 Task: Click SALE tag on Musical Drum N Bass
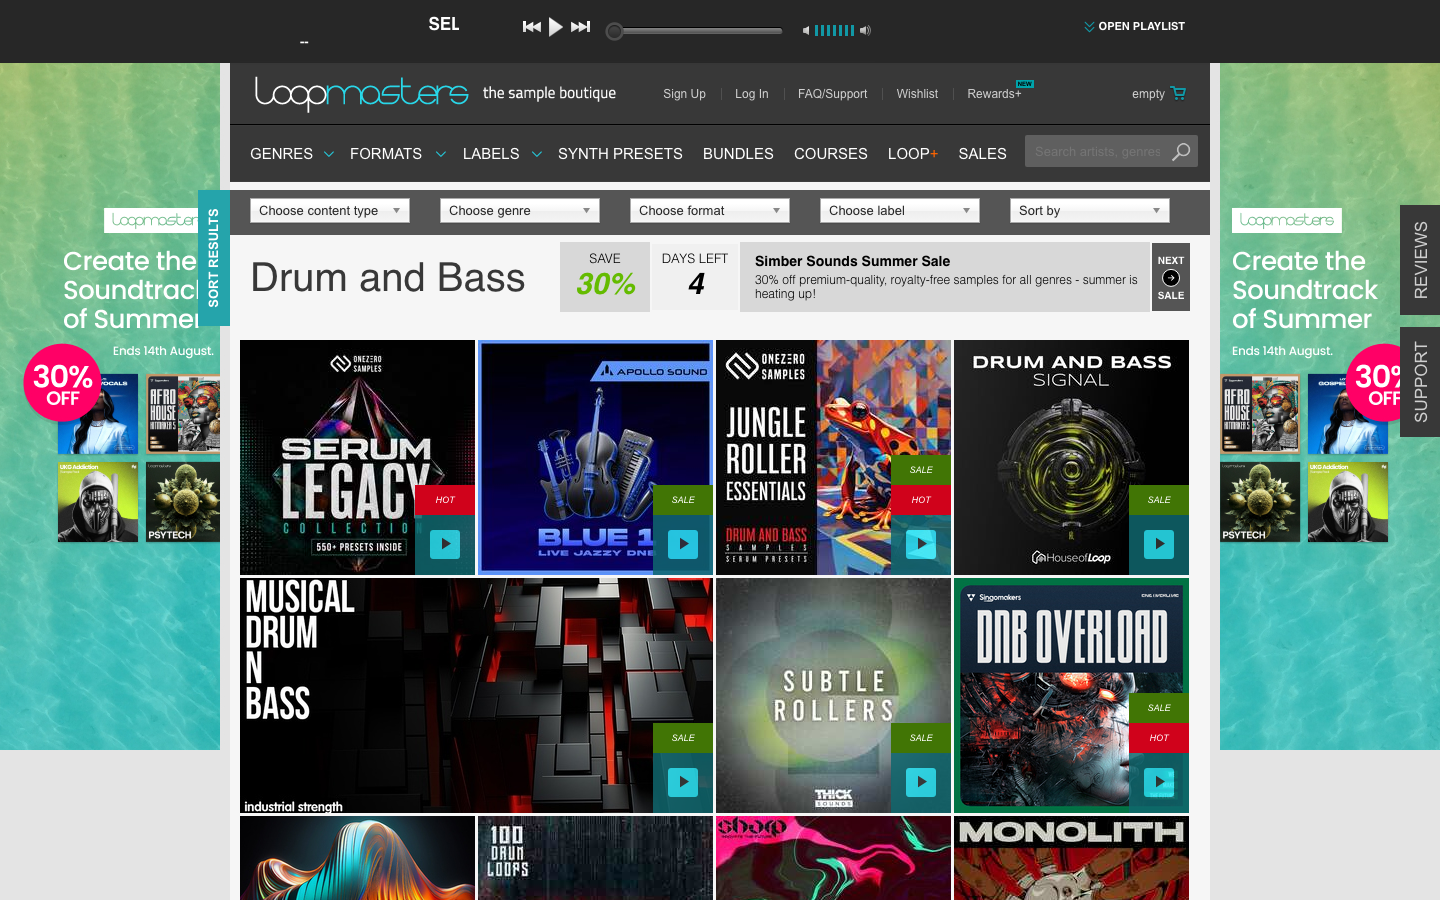tap(683, 738)
